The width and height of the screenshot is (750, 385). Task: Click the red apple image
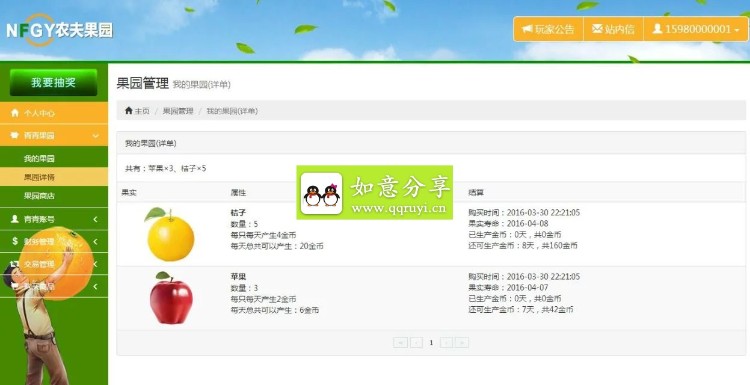(x=171, y=297)
